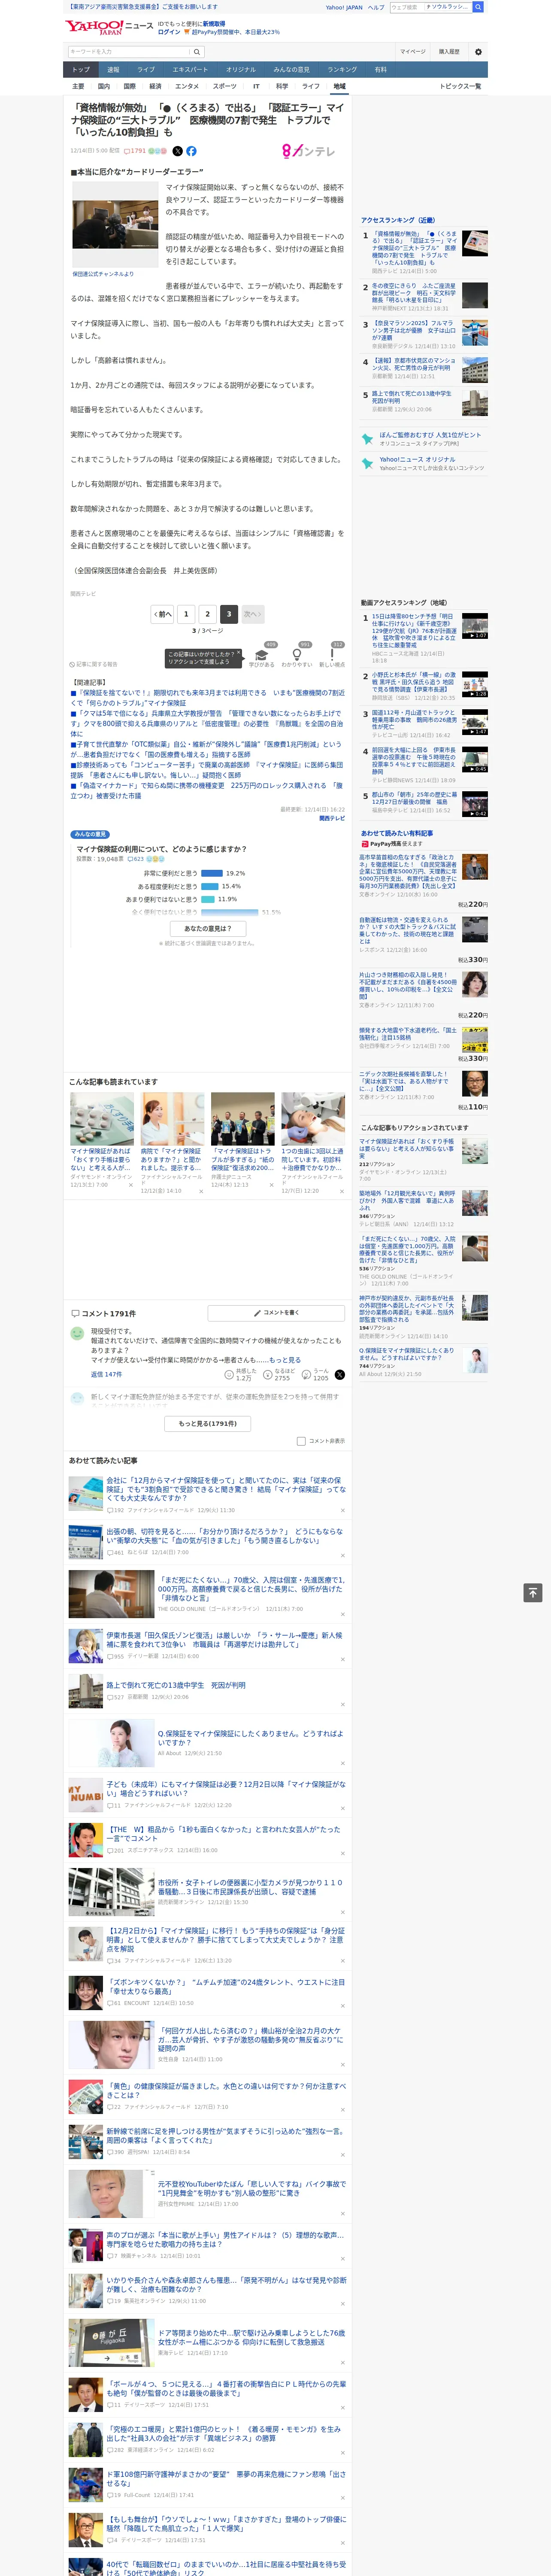Click the あまり便利ではないと思う 11.9% poll bar

click(208, 899)
